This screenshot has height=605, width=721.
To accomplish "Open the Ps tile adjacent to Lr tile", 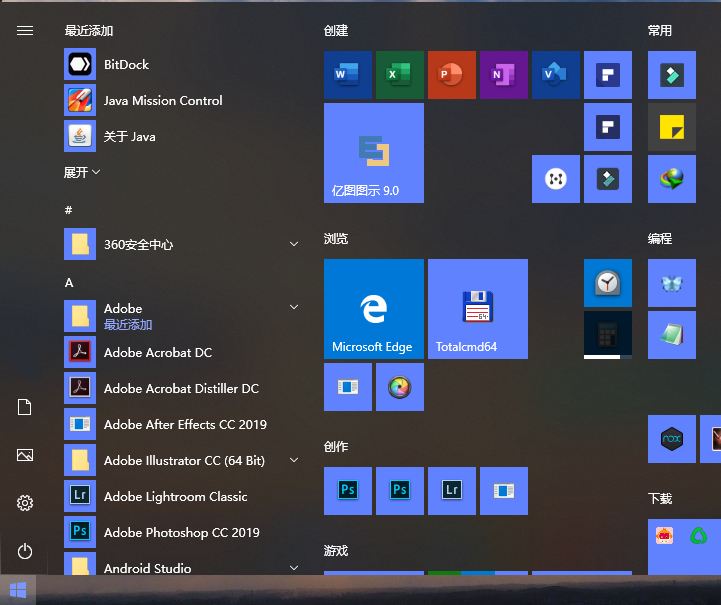I will (x=400, y=491).
